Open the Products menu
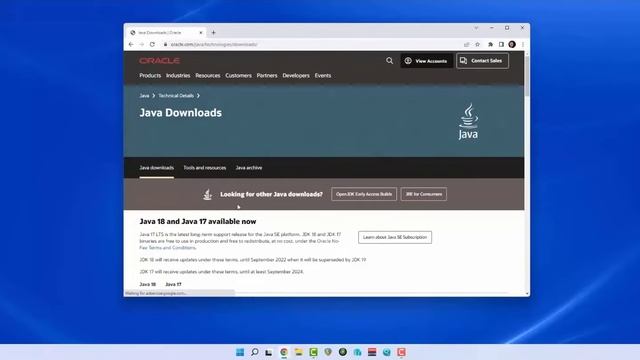The height and width of the screenshot is (360, 640). tap(150, 76)
